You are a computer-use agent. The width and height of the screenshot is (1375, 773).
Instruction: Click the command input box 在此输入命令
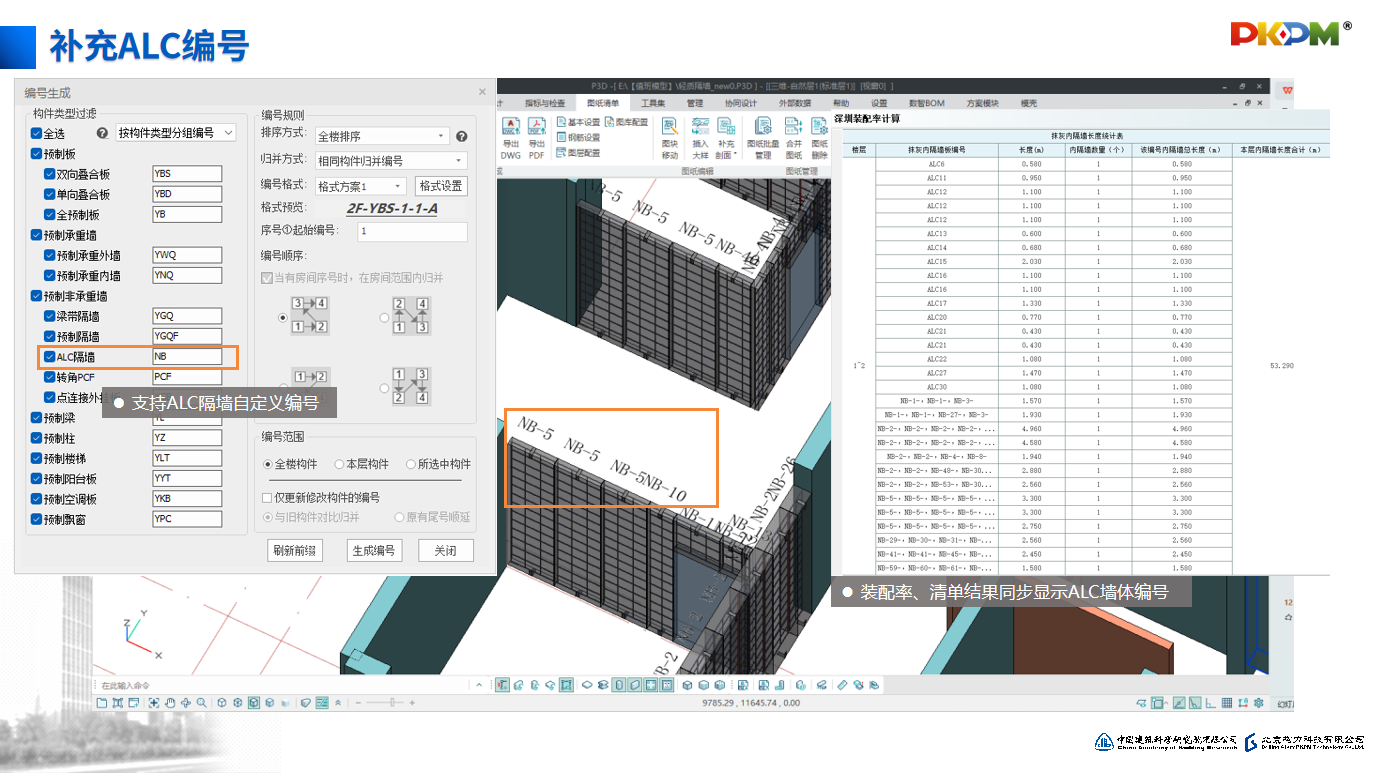283,685
